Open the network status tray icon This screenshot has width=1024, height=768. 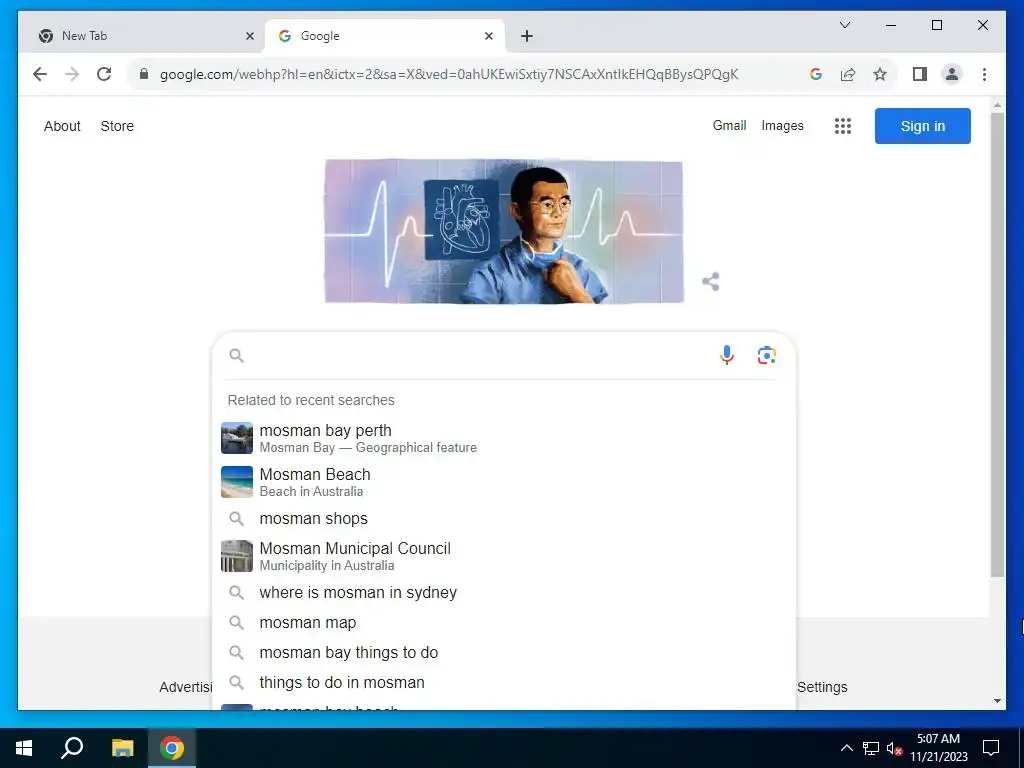pos(871,748)
